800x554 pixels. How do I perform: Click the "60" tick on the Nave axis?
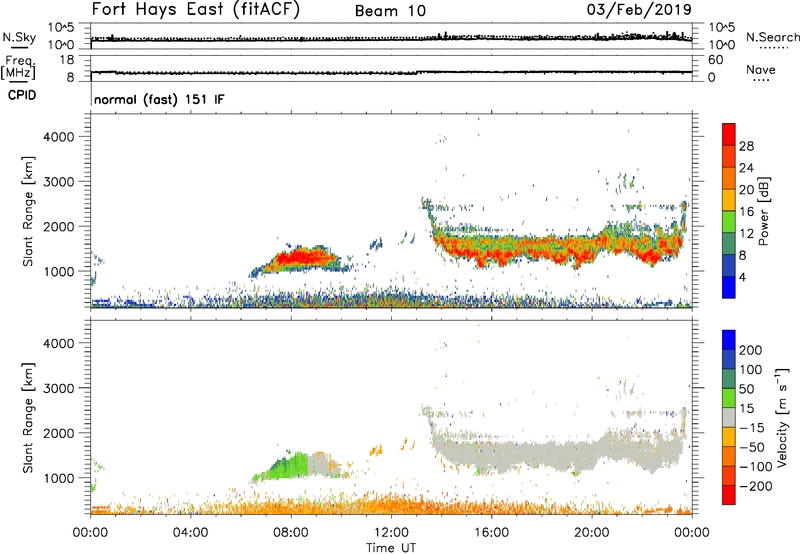pyautogui.click(x=715, y=60)
